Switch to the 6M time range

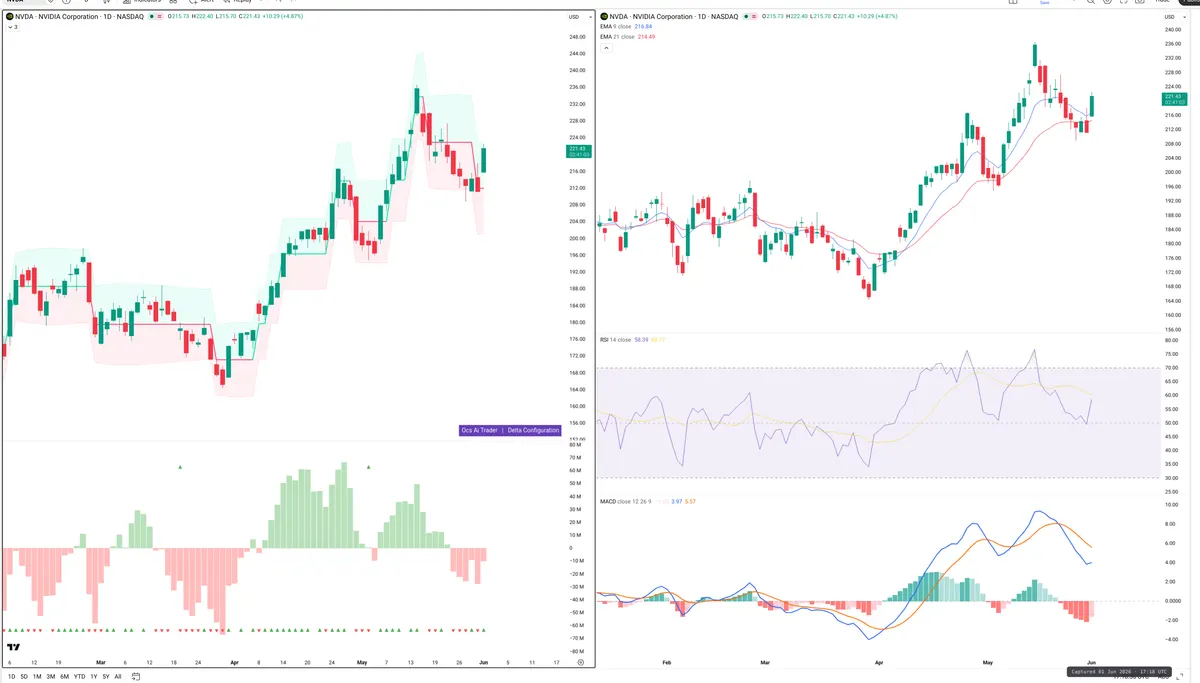pos(64,677)
